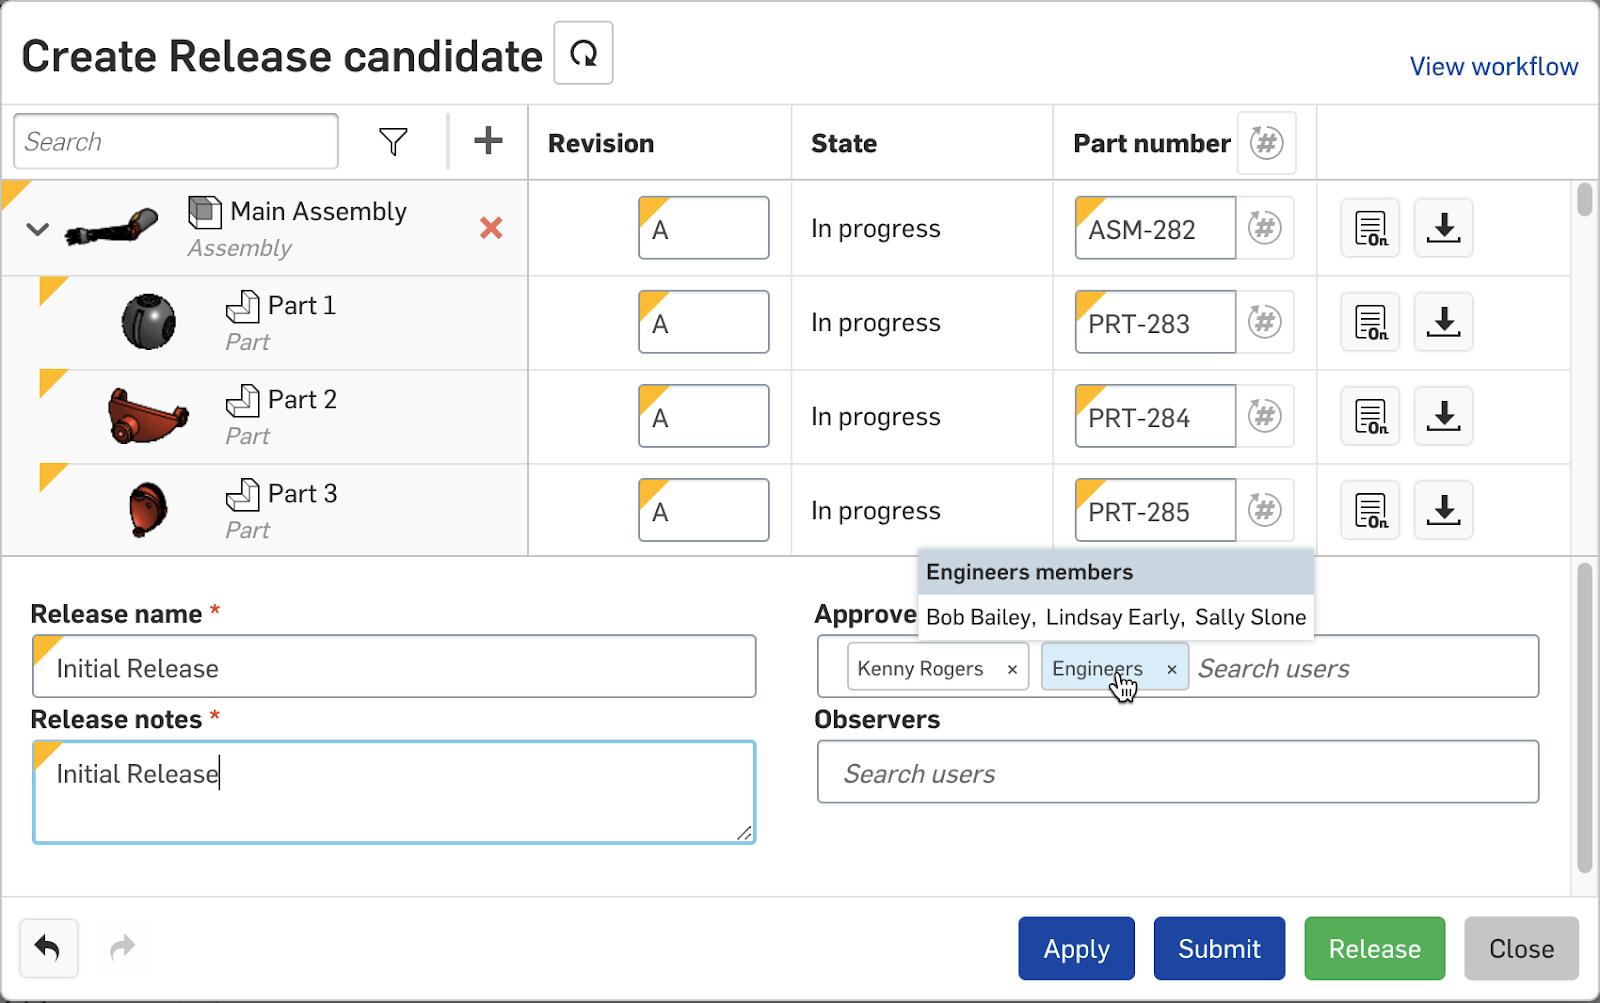Screen dimensions: 1600x1003
Task: Generate part number for ASM-282 row
Action: [x=1265, y=228]
